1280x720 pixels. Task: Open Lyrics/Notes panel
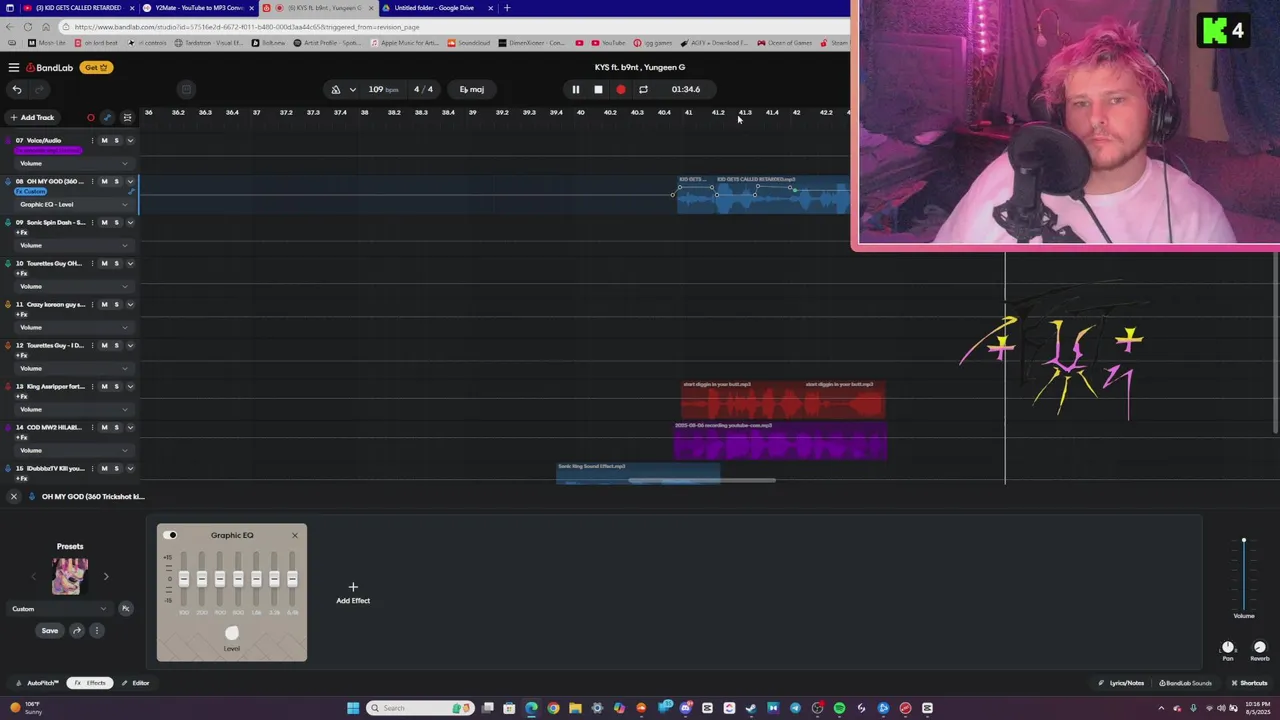tap(1121, 683)
